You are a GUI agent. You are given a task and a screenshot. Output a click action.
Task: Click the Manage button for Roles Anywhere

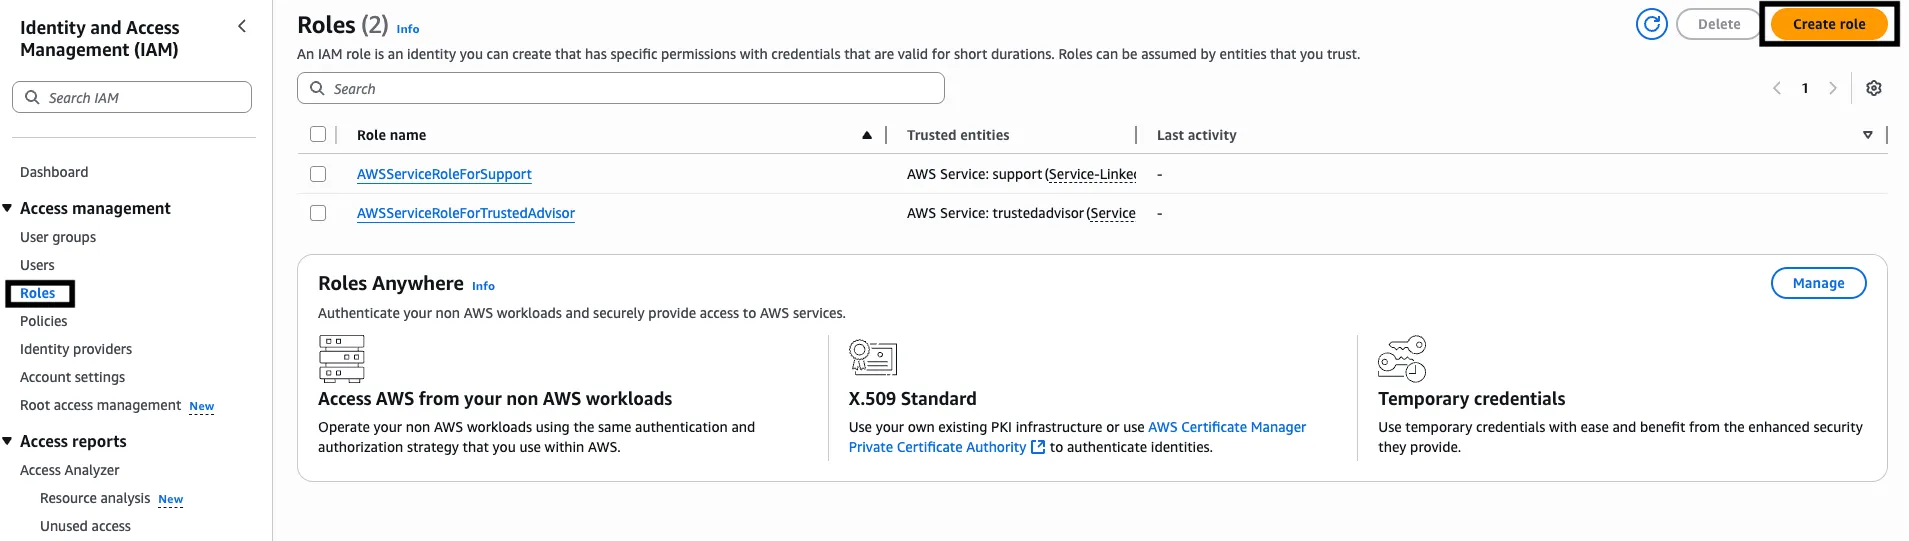(x=1817, y=283)
